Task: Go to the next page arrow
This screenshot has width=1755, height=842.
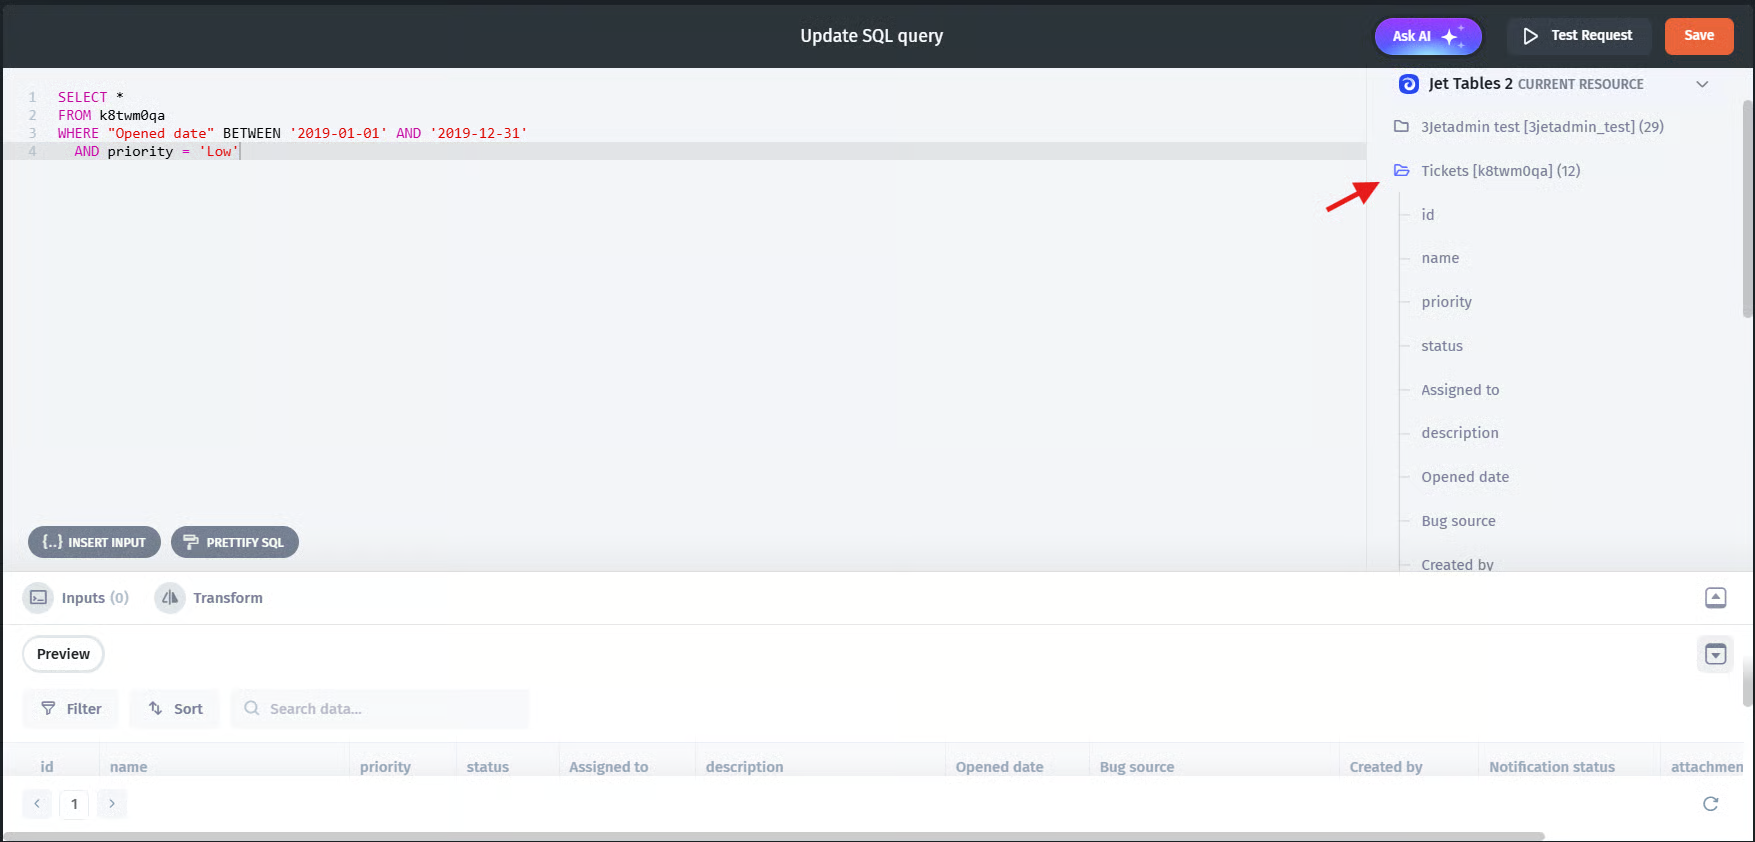Action: pos(112,804)
